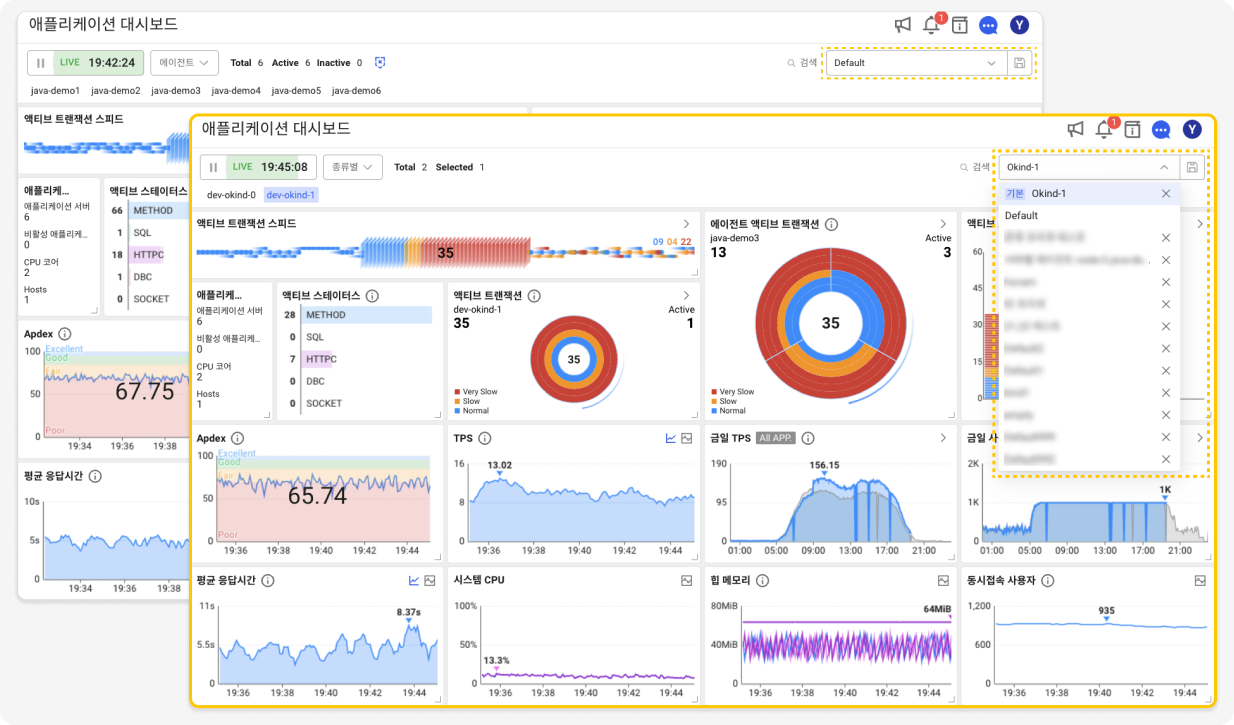This screenshot has height=725, width=1234.
Task: Select java-demo2 agent in back window
Action: click(116, 91)
